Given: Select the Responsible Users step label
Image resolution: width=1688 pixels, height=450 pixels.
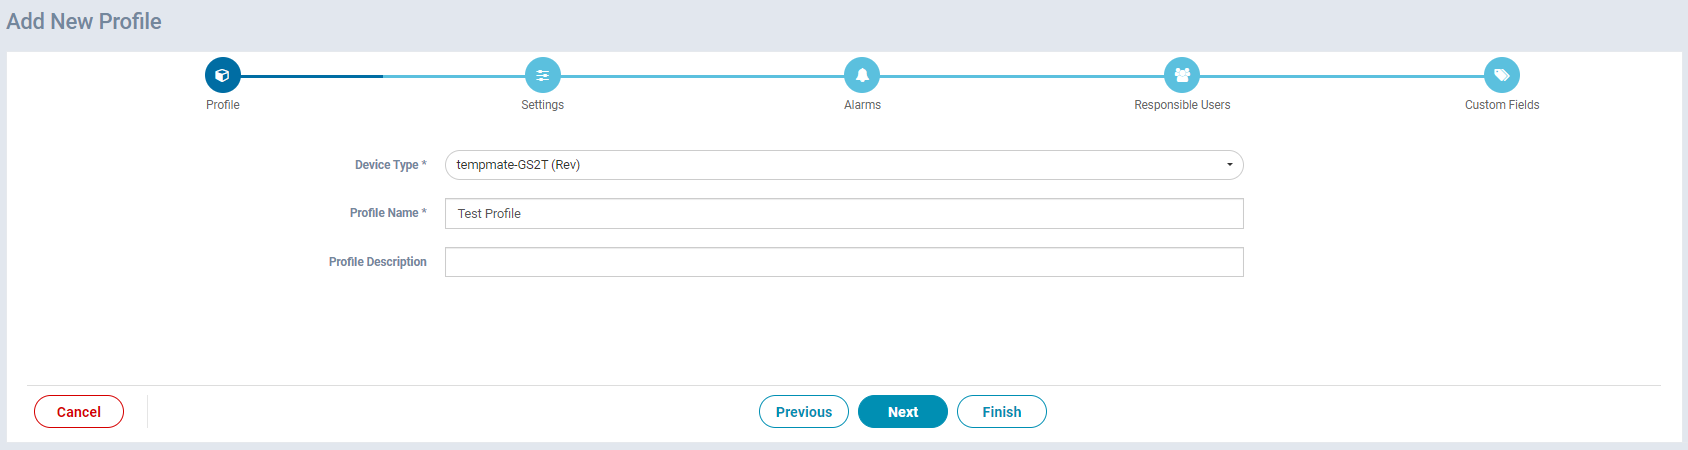Looking at the screenshot, I should click(1182, 105).
